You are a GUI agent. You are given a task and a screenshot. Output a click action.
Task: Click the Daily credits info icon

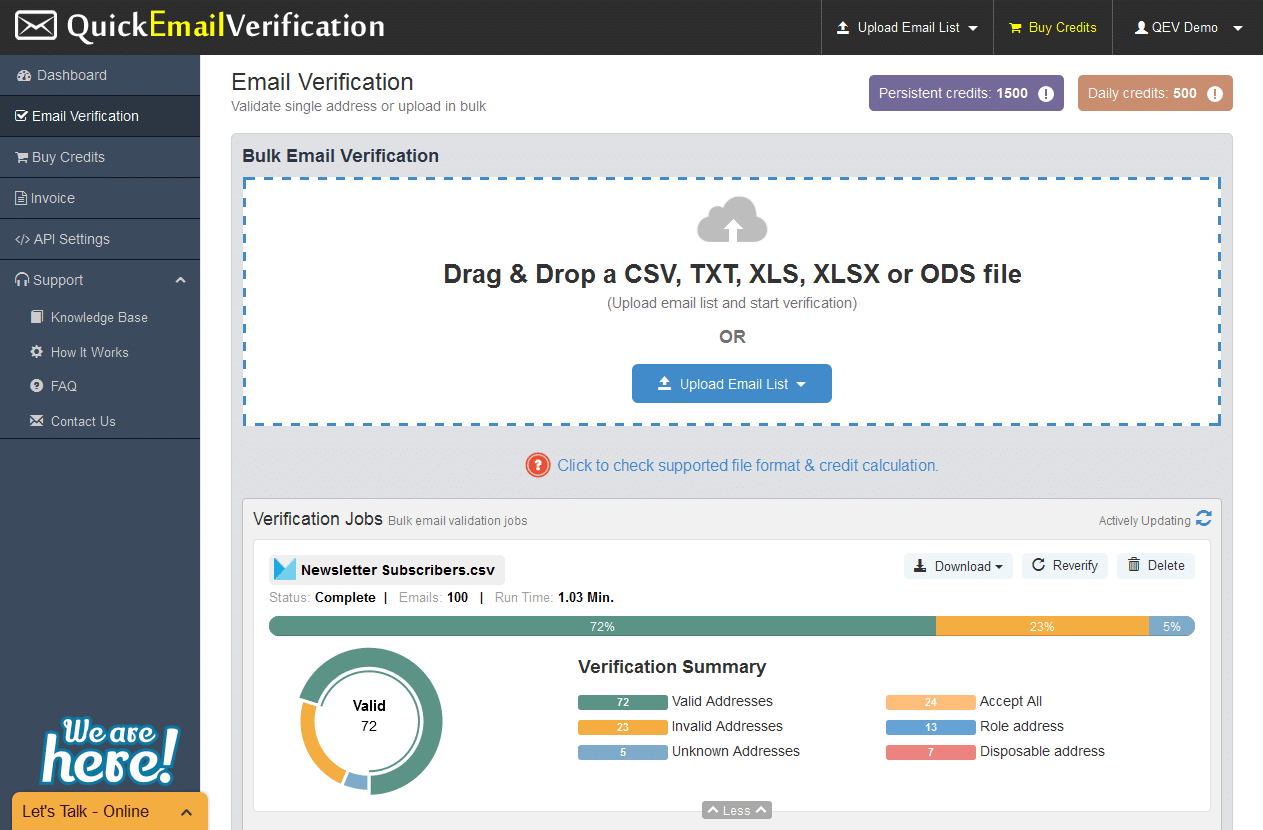pyautogui.click(x=1215, y=94)
